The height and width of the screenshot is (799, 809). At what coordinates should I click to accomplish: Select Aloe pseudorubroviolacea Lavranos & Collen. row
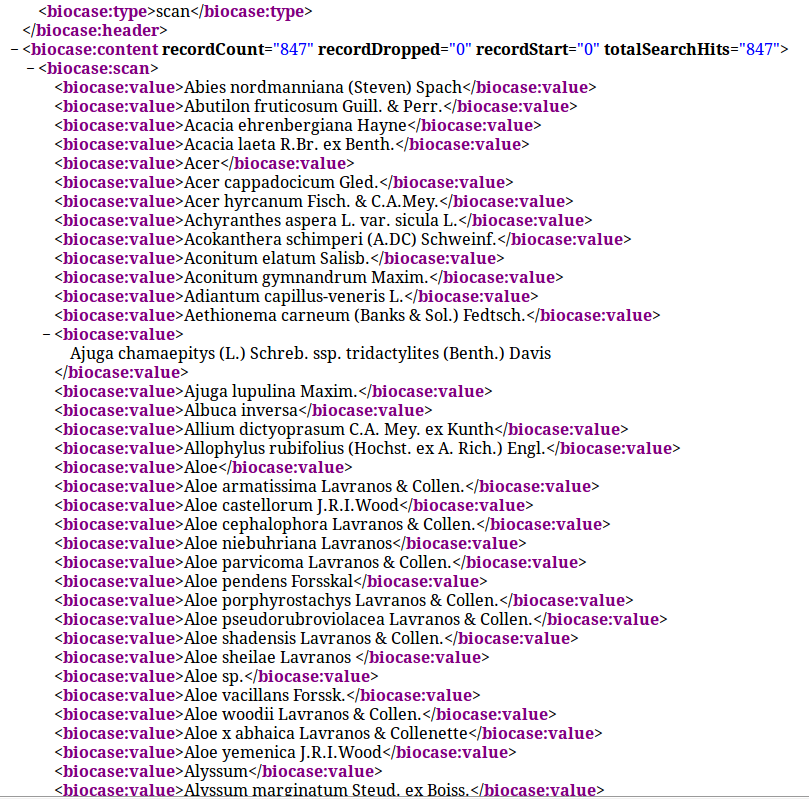(361, 619)
